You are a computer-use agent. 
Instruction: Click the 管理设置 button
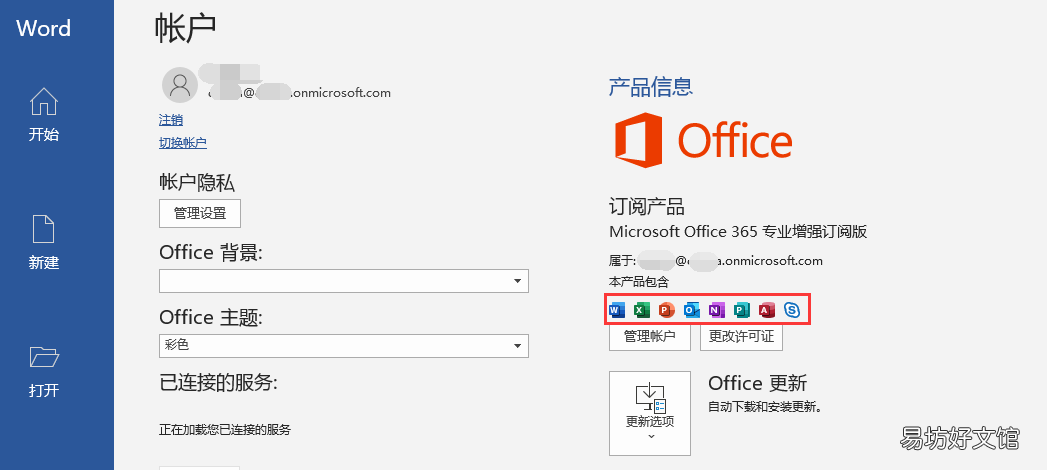click(x=200, y=214)
